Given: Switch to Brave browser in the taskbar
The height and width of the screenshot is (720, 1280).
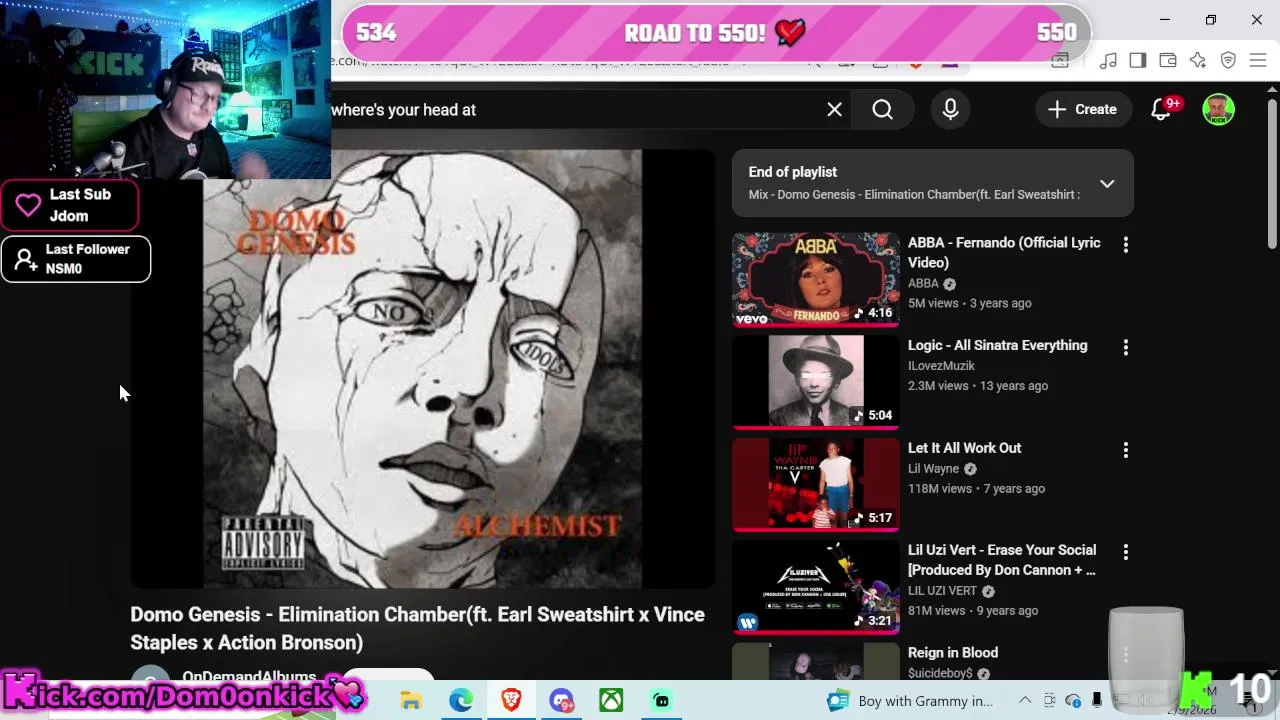Looking at the screenshot, I should tap(511, 701).
